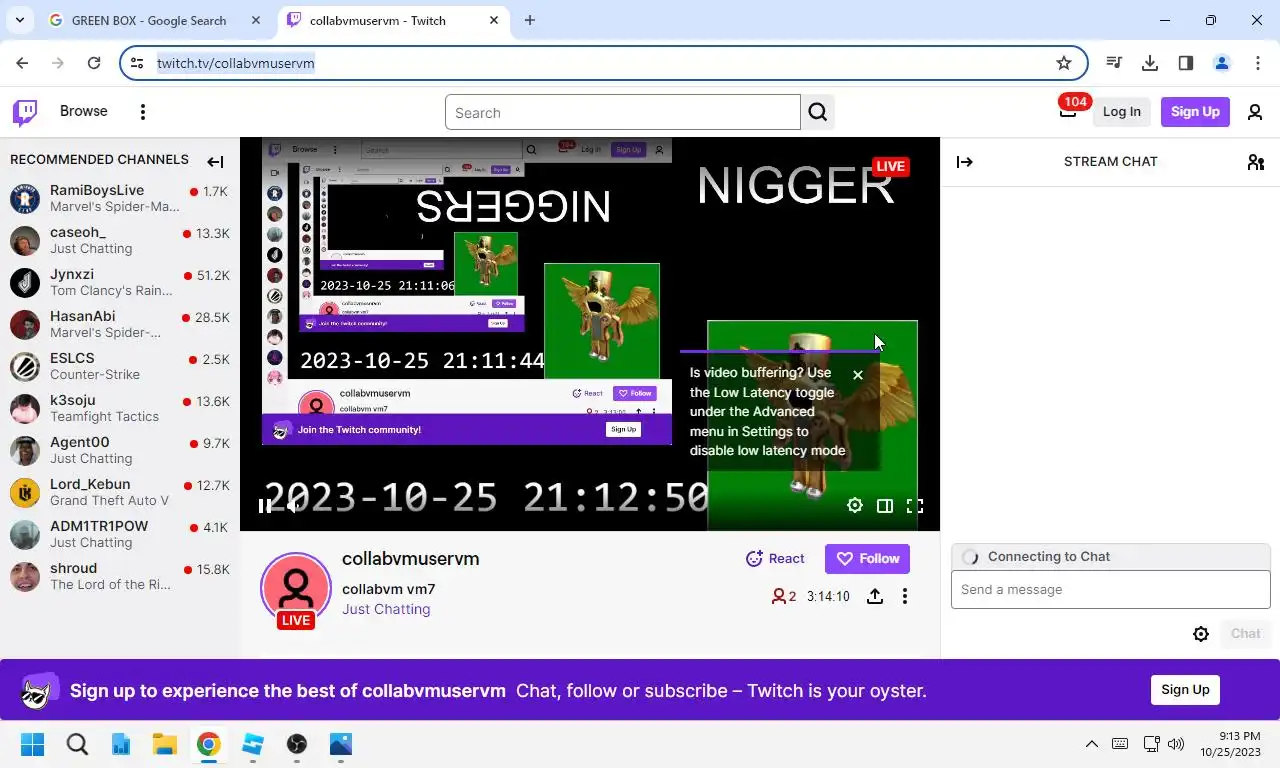This screenshot has width=1280, height=768.
Task: Open more options below the video
Action: [905, 596]
